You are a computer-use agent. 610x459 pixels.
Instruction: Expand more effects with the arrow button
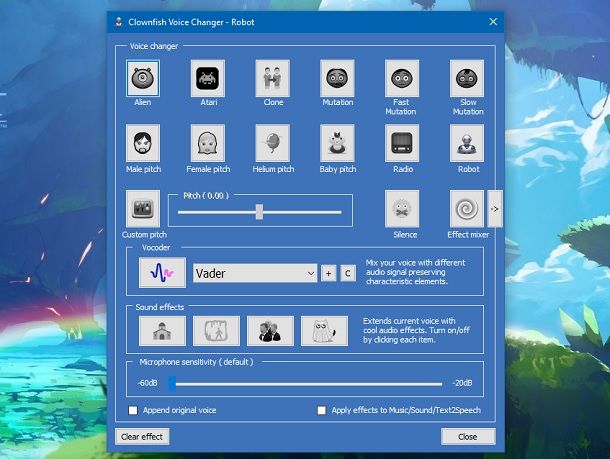coord(494,208)
